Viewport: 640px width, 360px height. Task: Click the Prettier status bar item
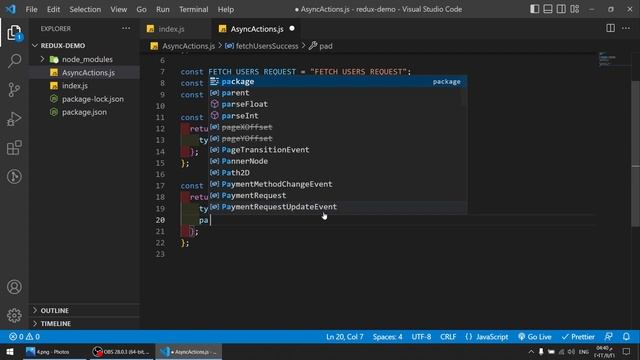tap(578, 337)
